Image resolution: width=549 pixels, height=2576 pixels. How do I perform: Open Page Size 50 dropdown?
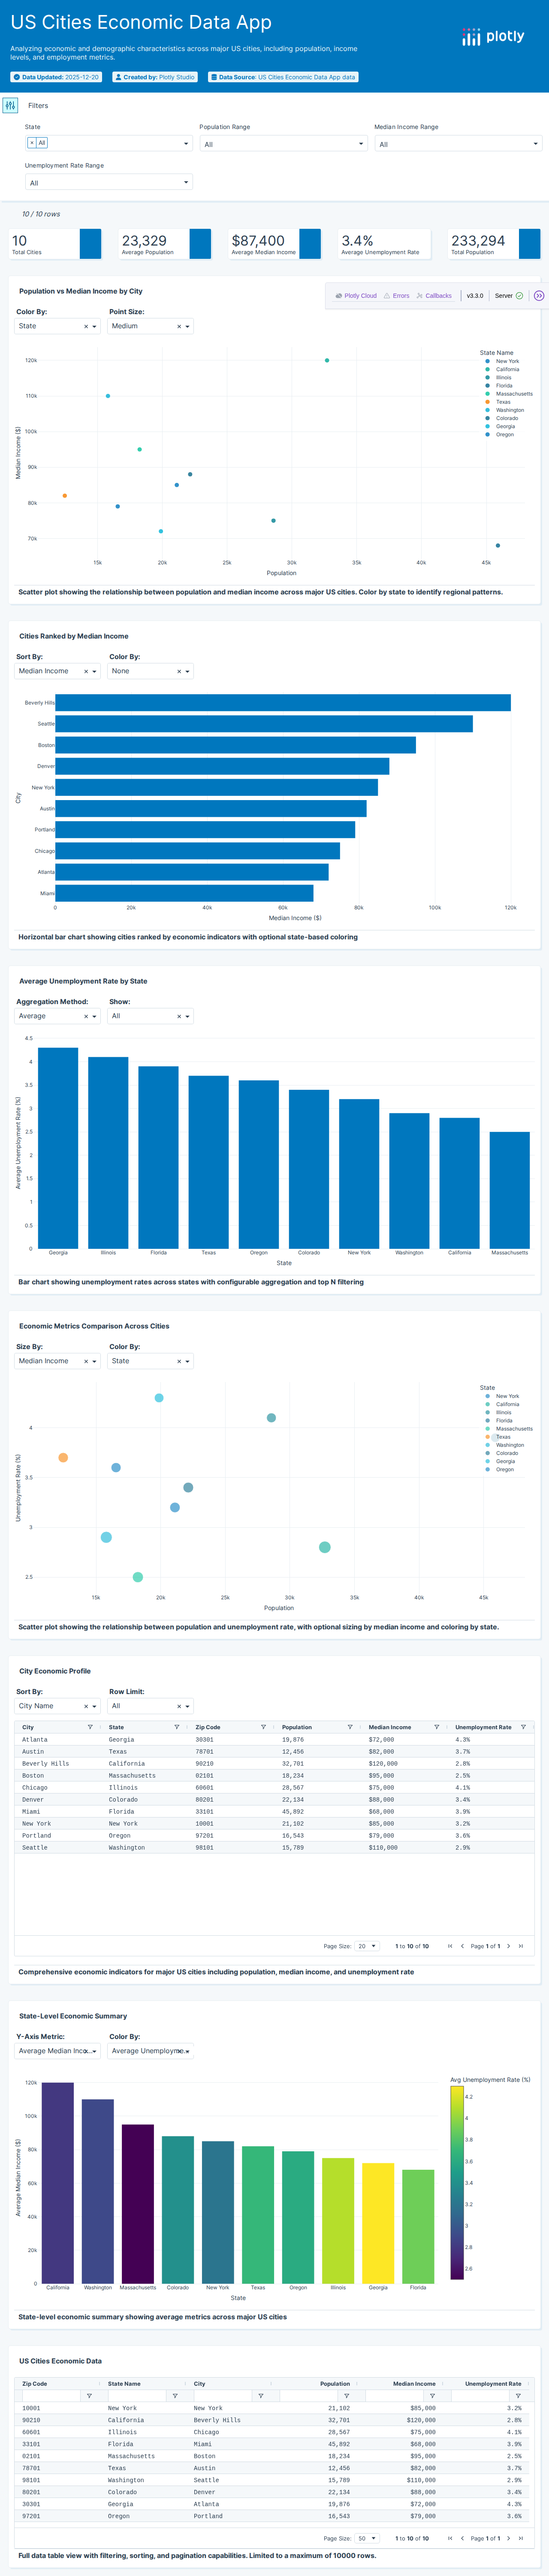click(367, 2538)
